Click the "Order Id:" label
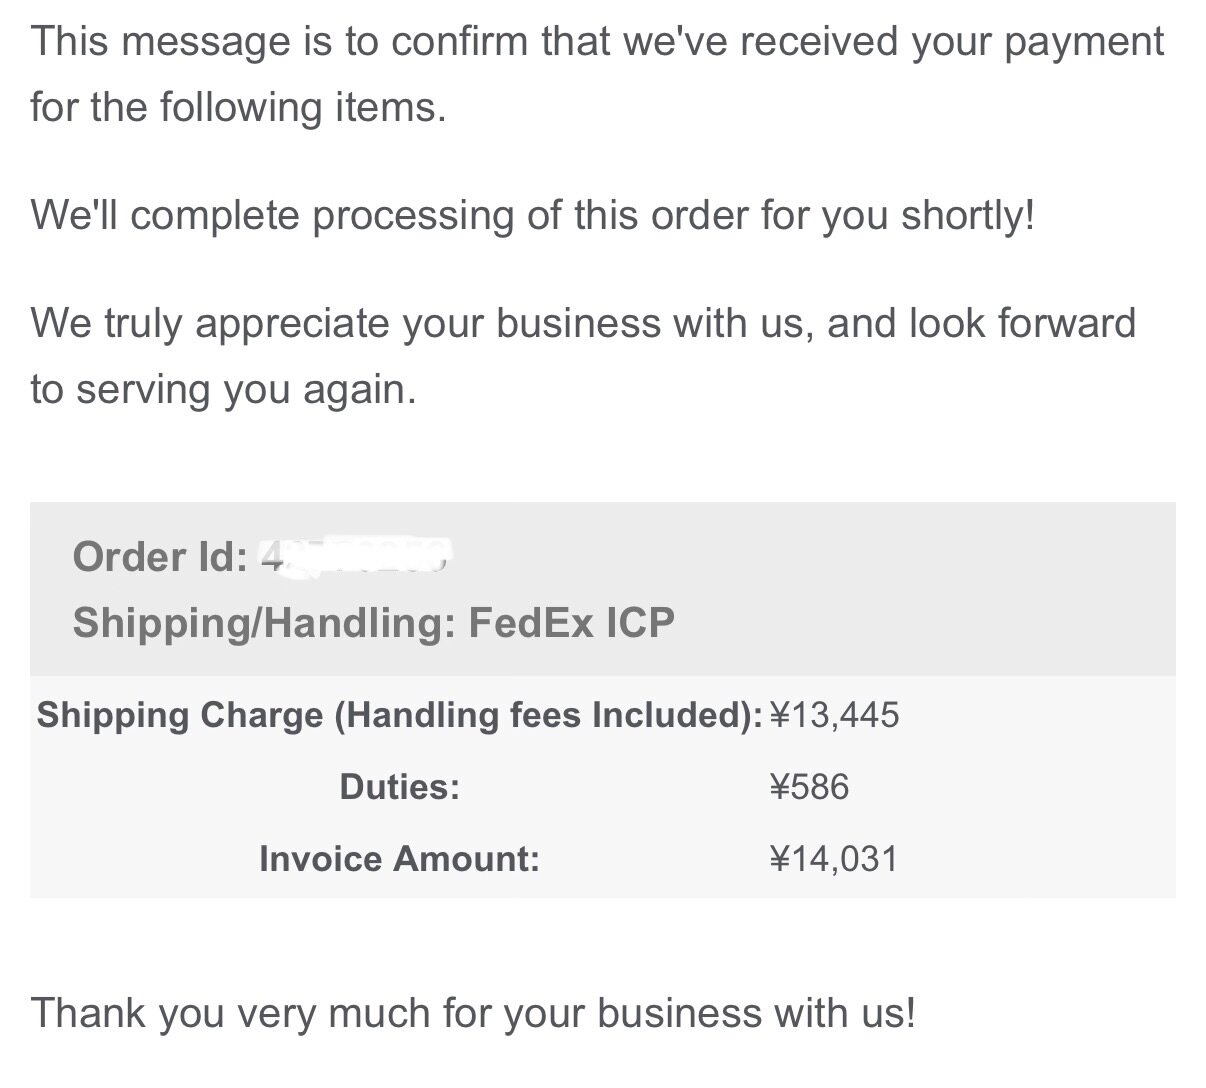Image resolution: width=1206 pixels, height=1088 pixels. point(160,557)
